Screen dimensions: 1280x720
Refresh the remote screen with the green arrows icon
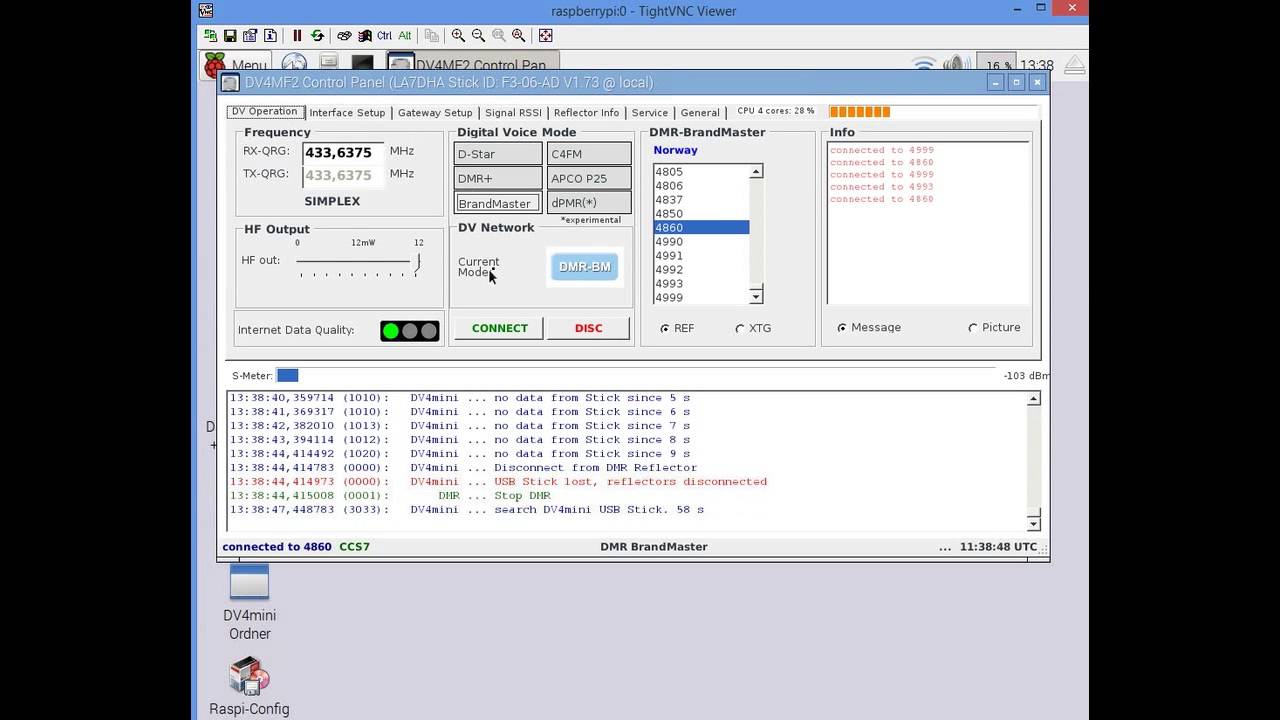click(x=317, y=35)
